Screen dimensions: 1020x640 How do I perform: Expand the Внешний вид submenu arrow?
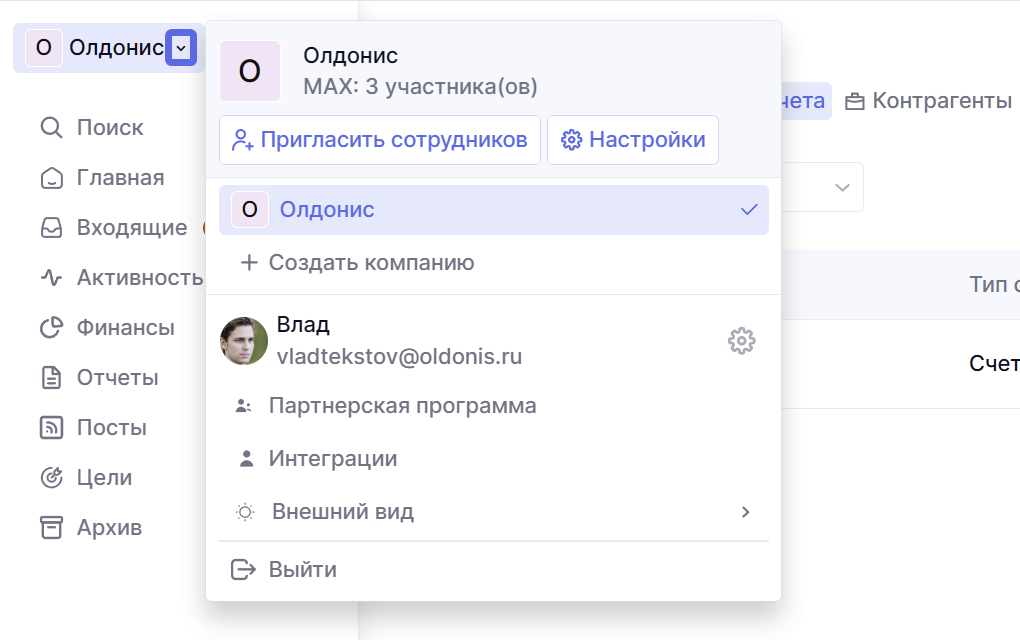click(x=745, y=512)
